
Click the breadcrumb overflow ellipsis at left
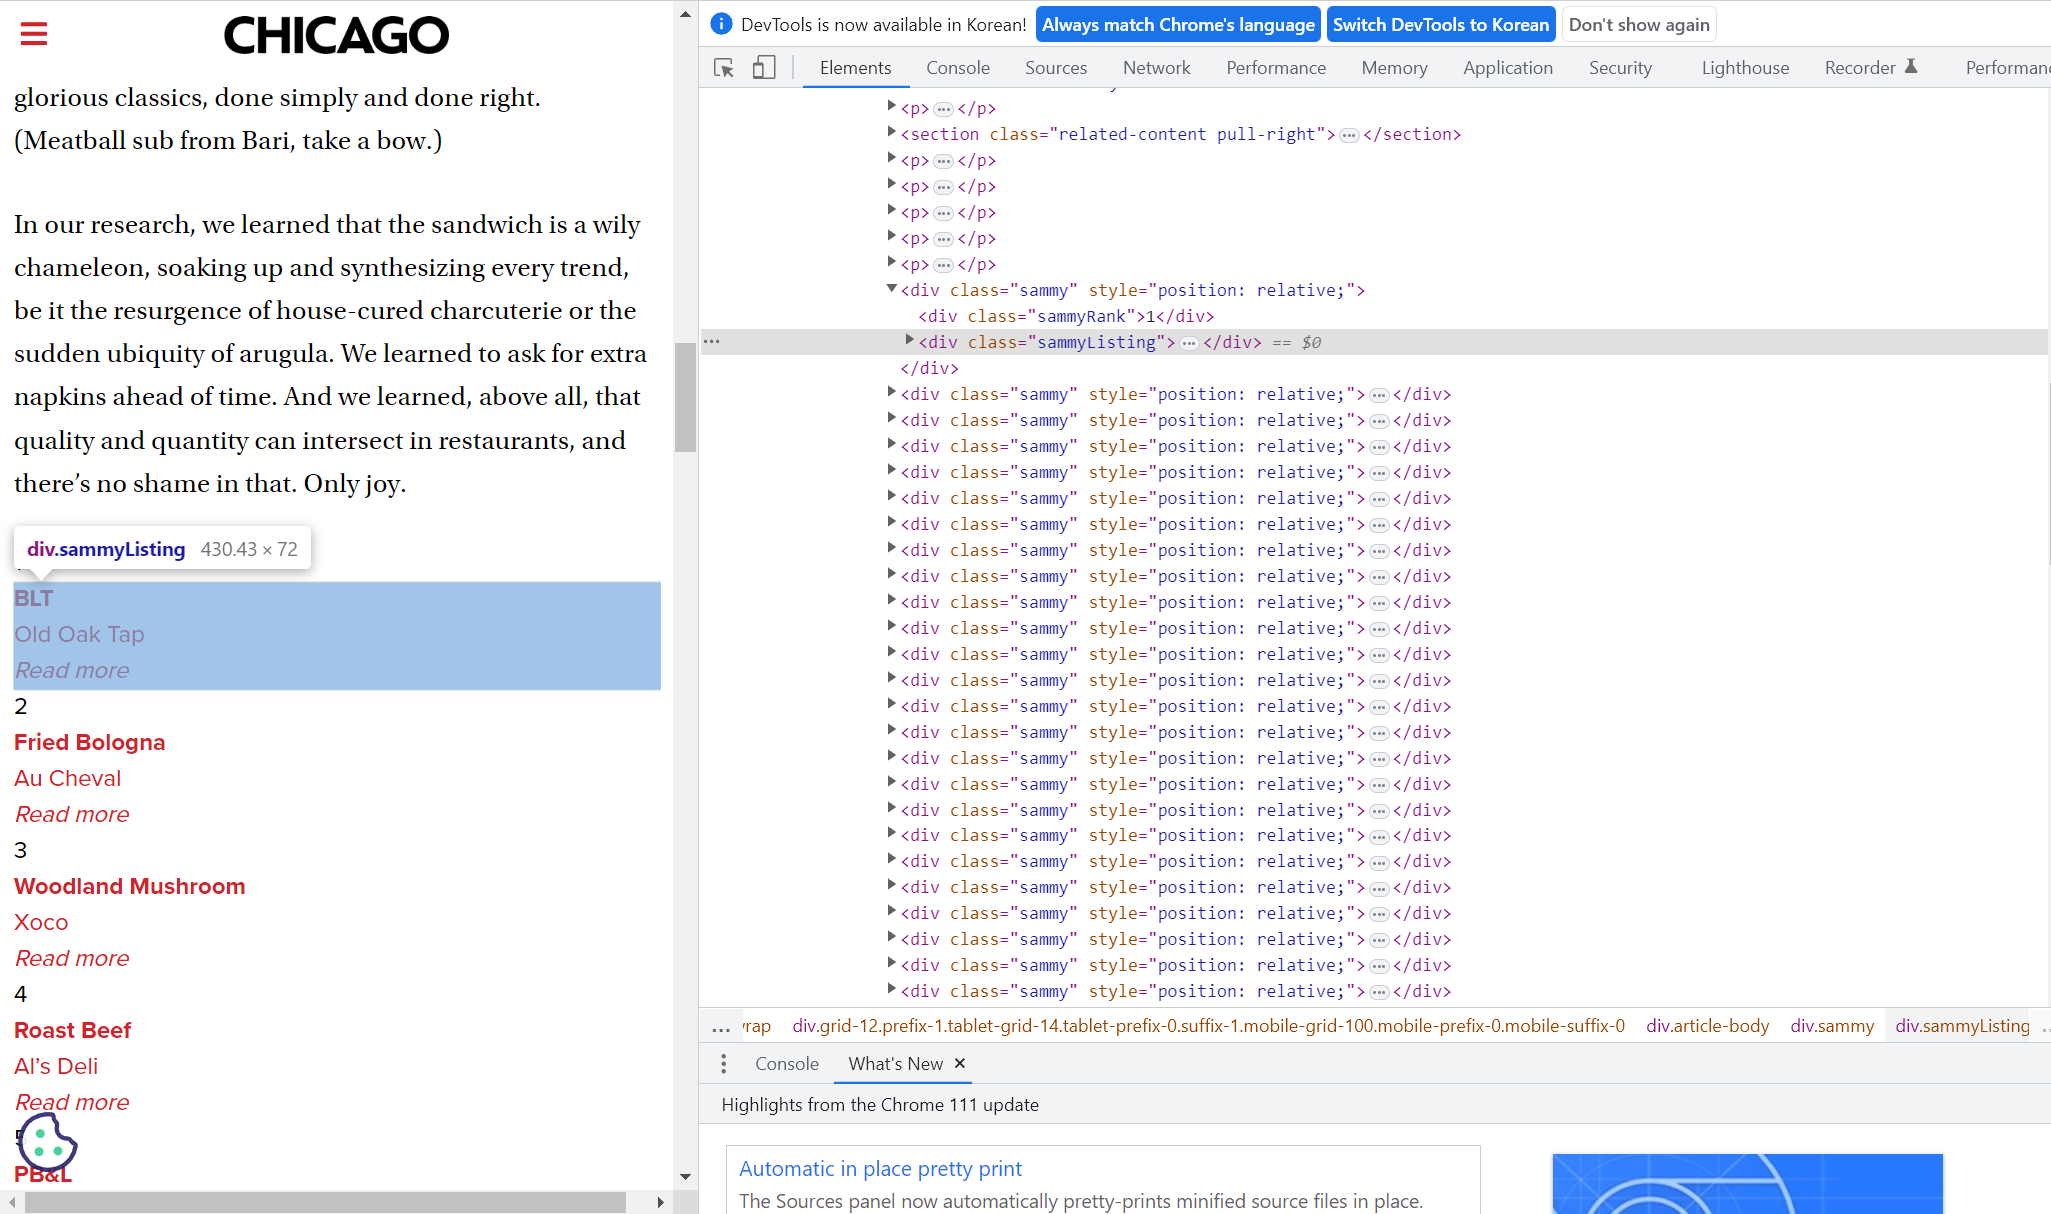coord(720,1027)
